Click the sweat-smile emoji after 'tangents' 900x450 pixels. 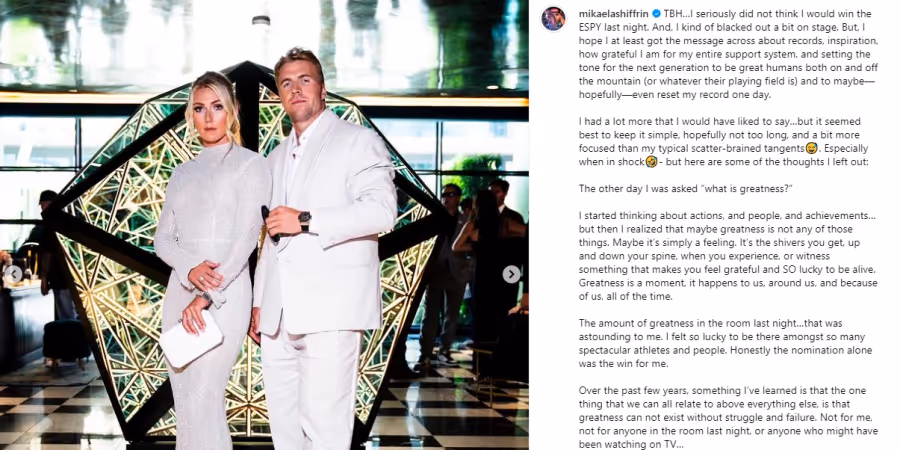click(811, 149)
